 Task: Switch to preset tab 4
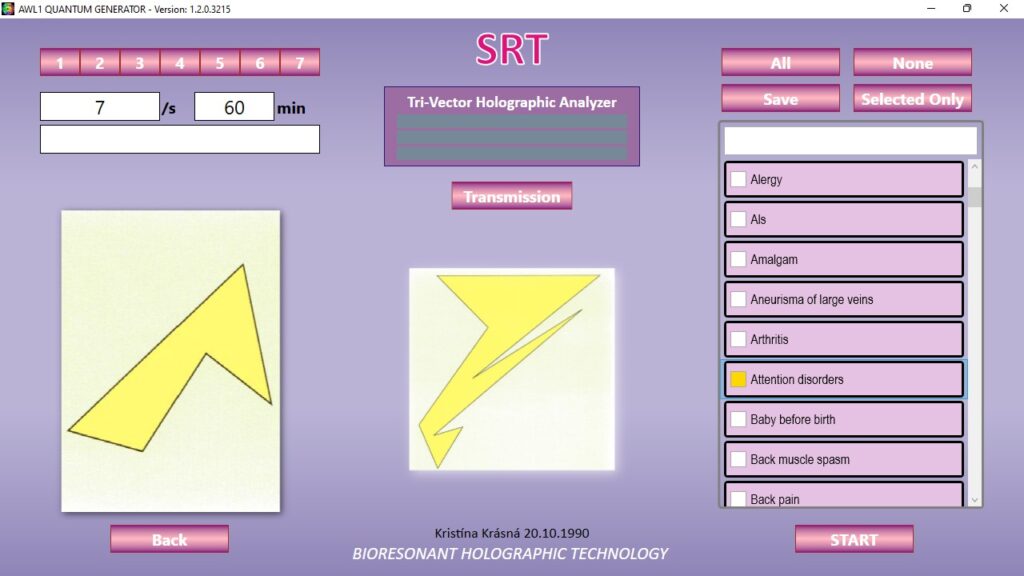coord(180,63)
